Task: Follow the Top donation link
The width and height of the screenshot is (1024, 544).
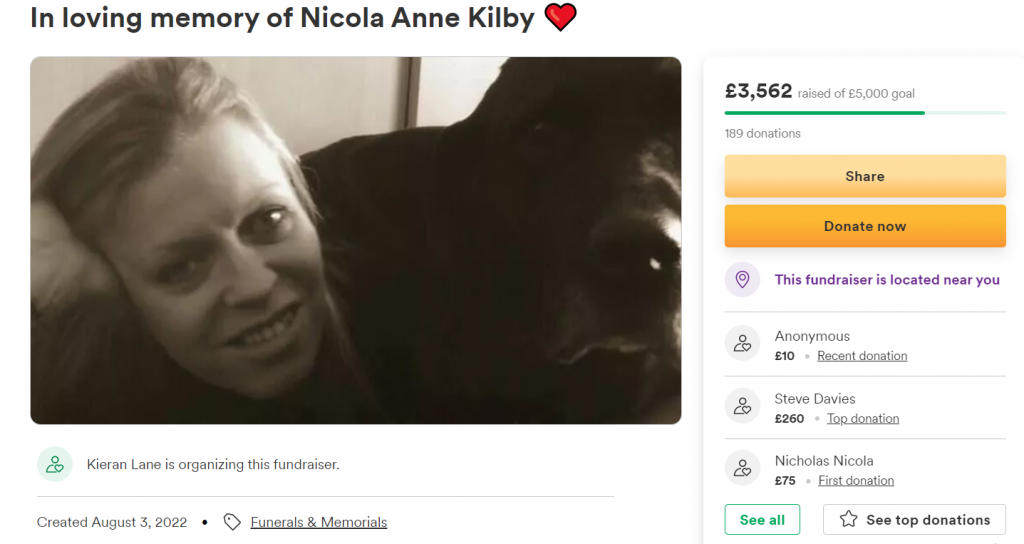Action: [x=863, y=419]
